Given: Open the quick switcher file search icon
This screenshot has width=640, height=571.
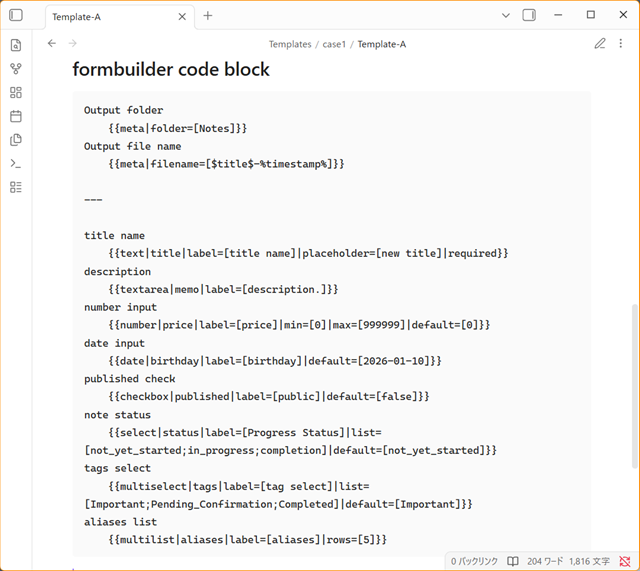Looking at the screenshot, I should pos(16,45).
